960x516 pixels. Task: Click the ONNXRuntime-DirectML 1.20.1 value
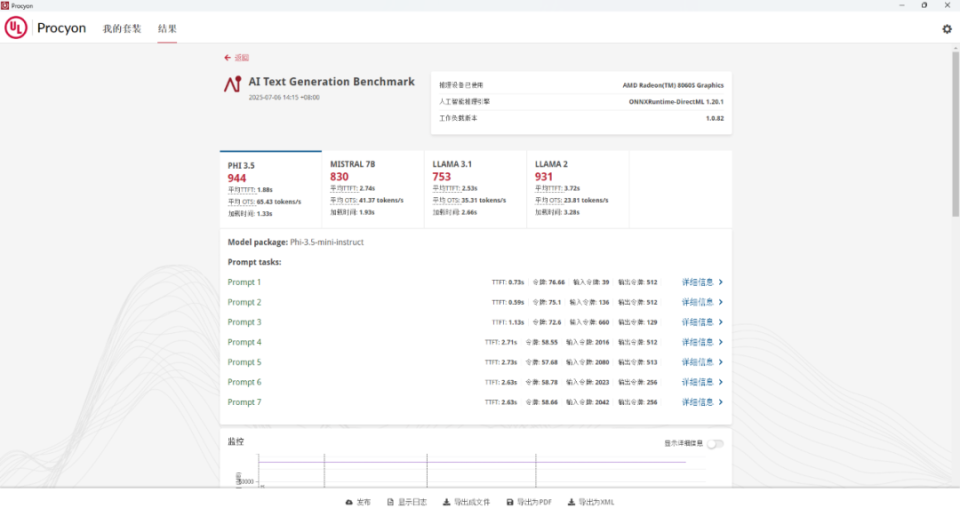(676, 102)
